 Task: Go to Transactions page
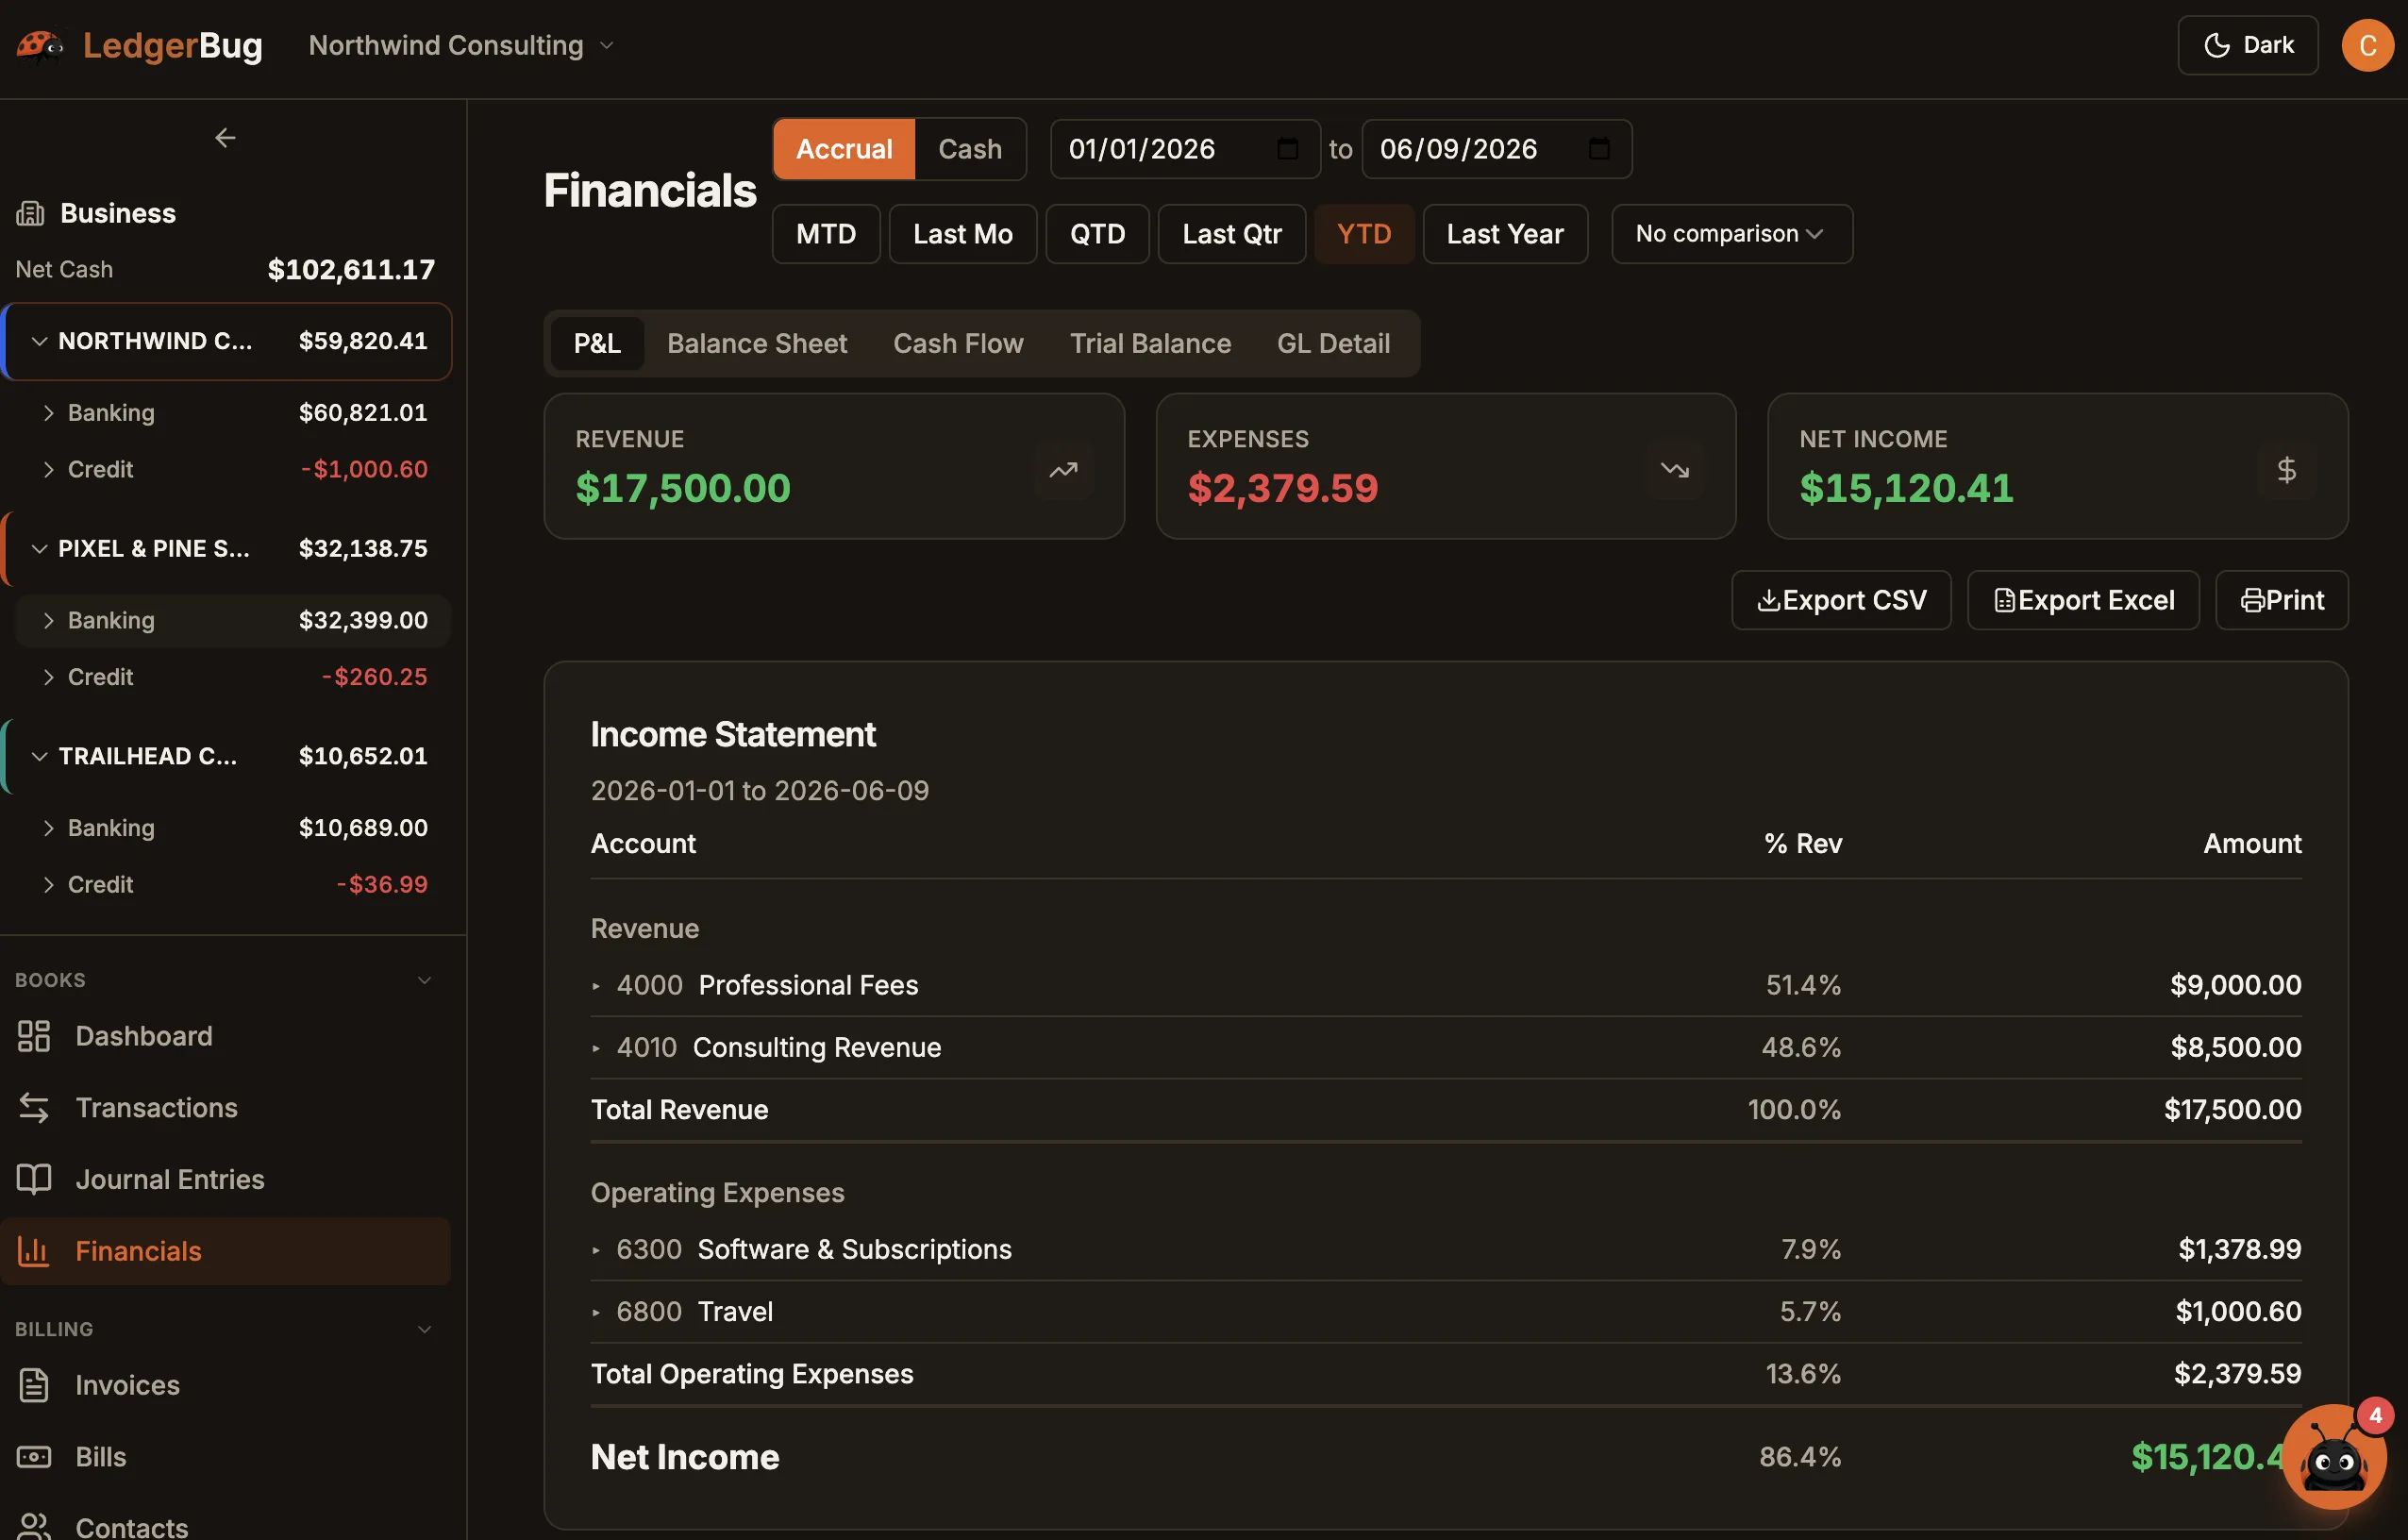226,1108
